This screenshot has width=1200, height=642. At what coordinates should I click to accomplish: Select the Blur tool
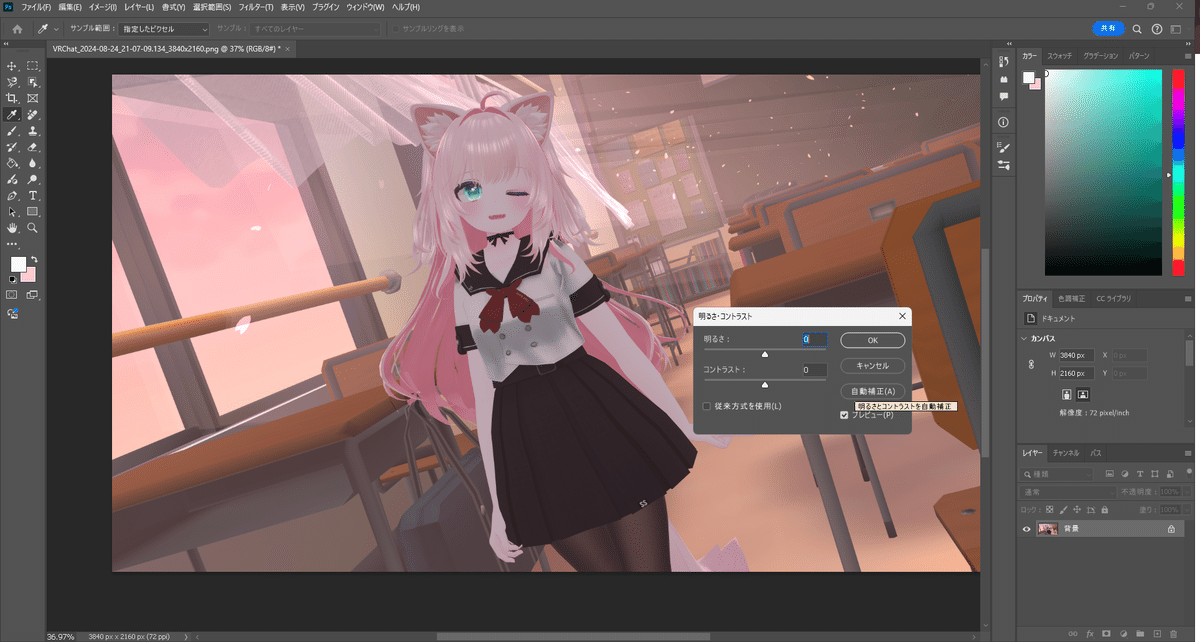pos(33,163)
